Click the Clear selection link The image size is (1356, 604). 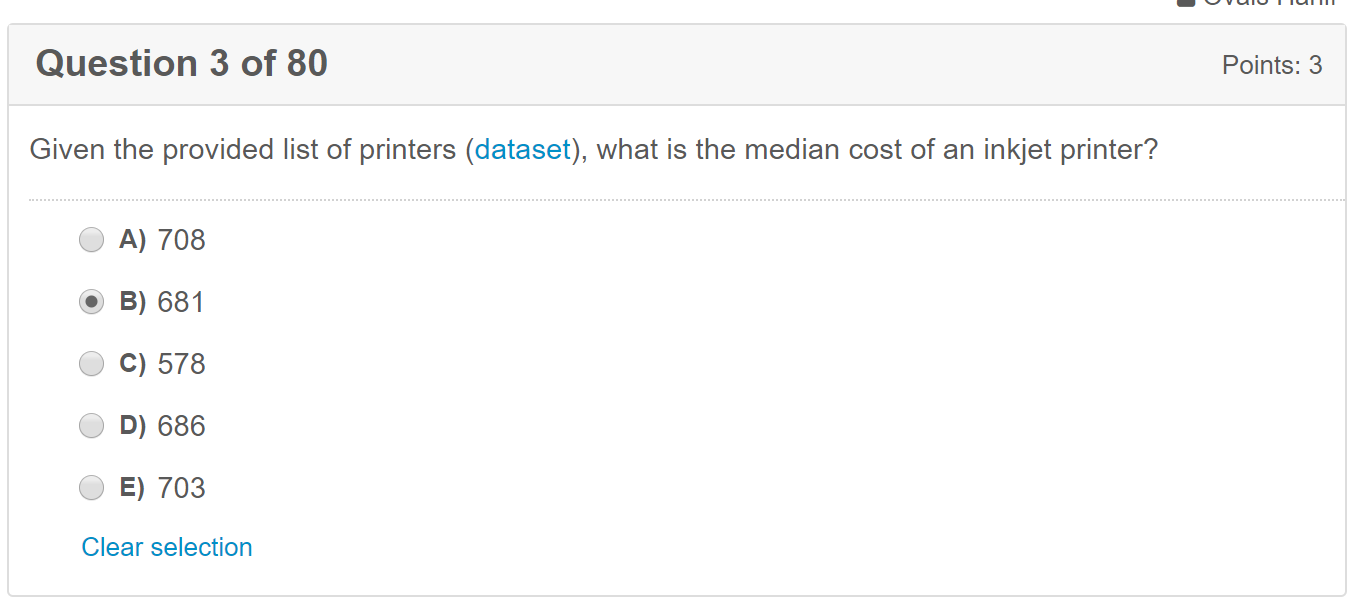click(166, 547)
